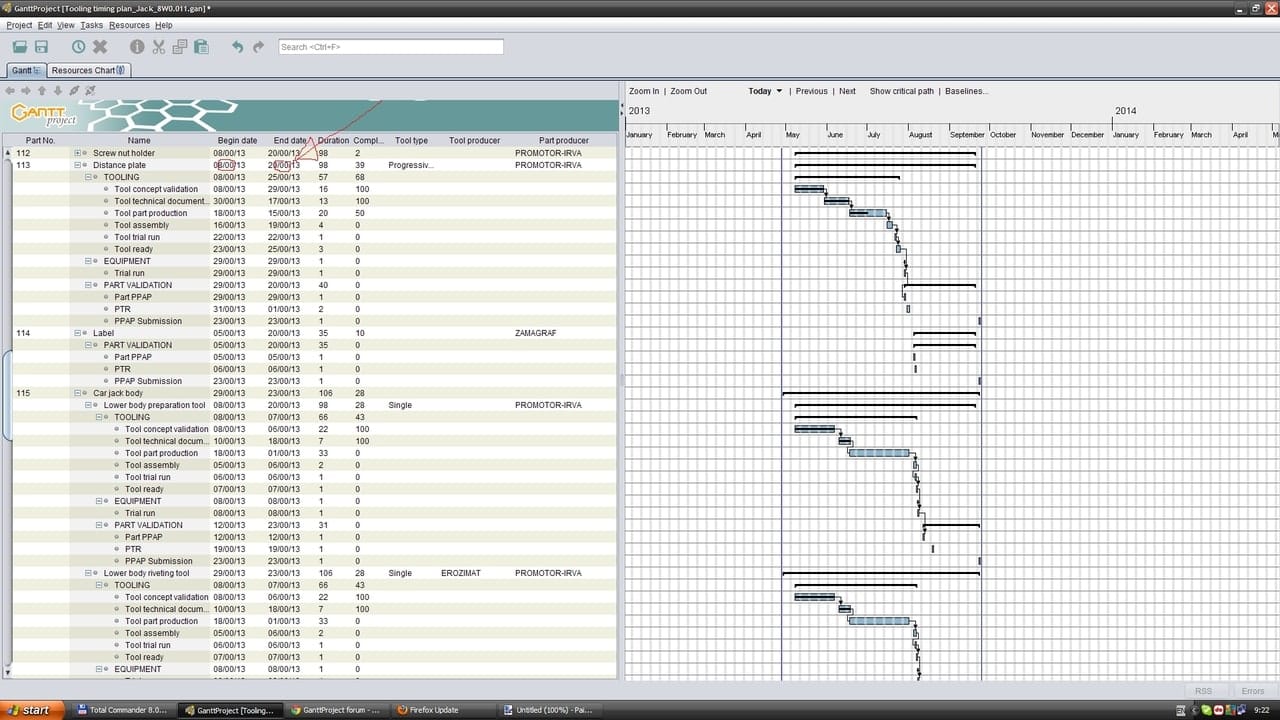Click the Save project icon
The width and height of the screenshot is (1280, 720).
(42, 47)
